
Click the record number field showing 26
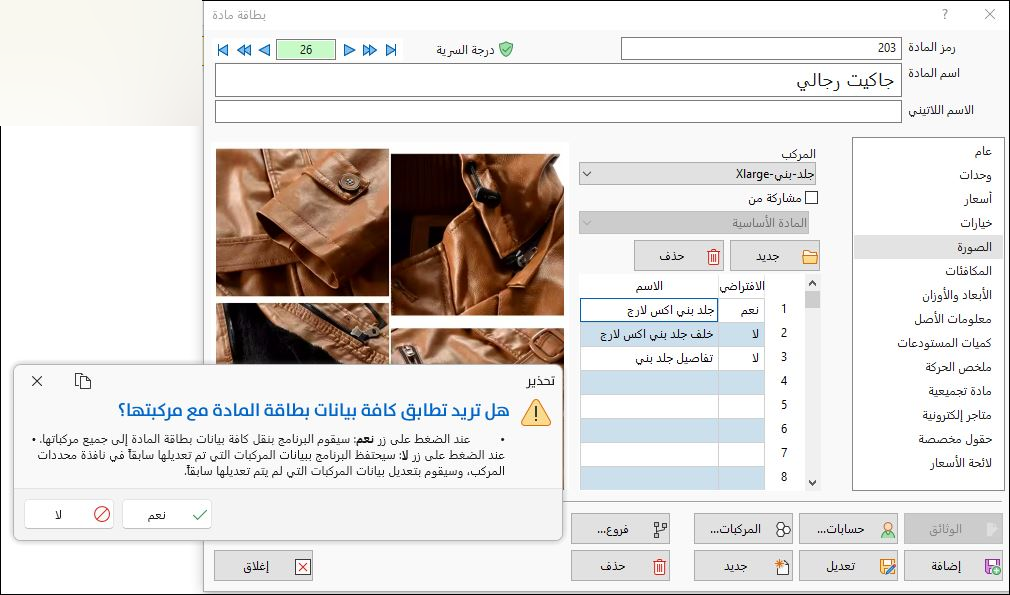pos(306,50)
